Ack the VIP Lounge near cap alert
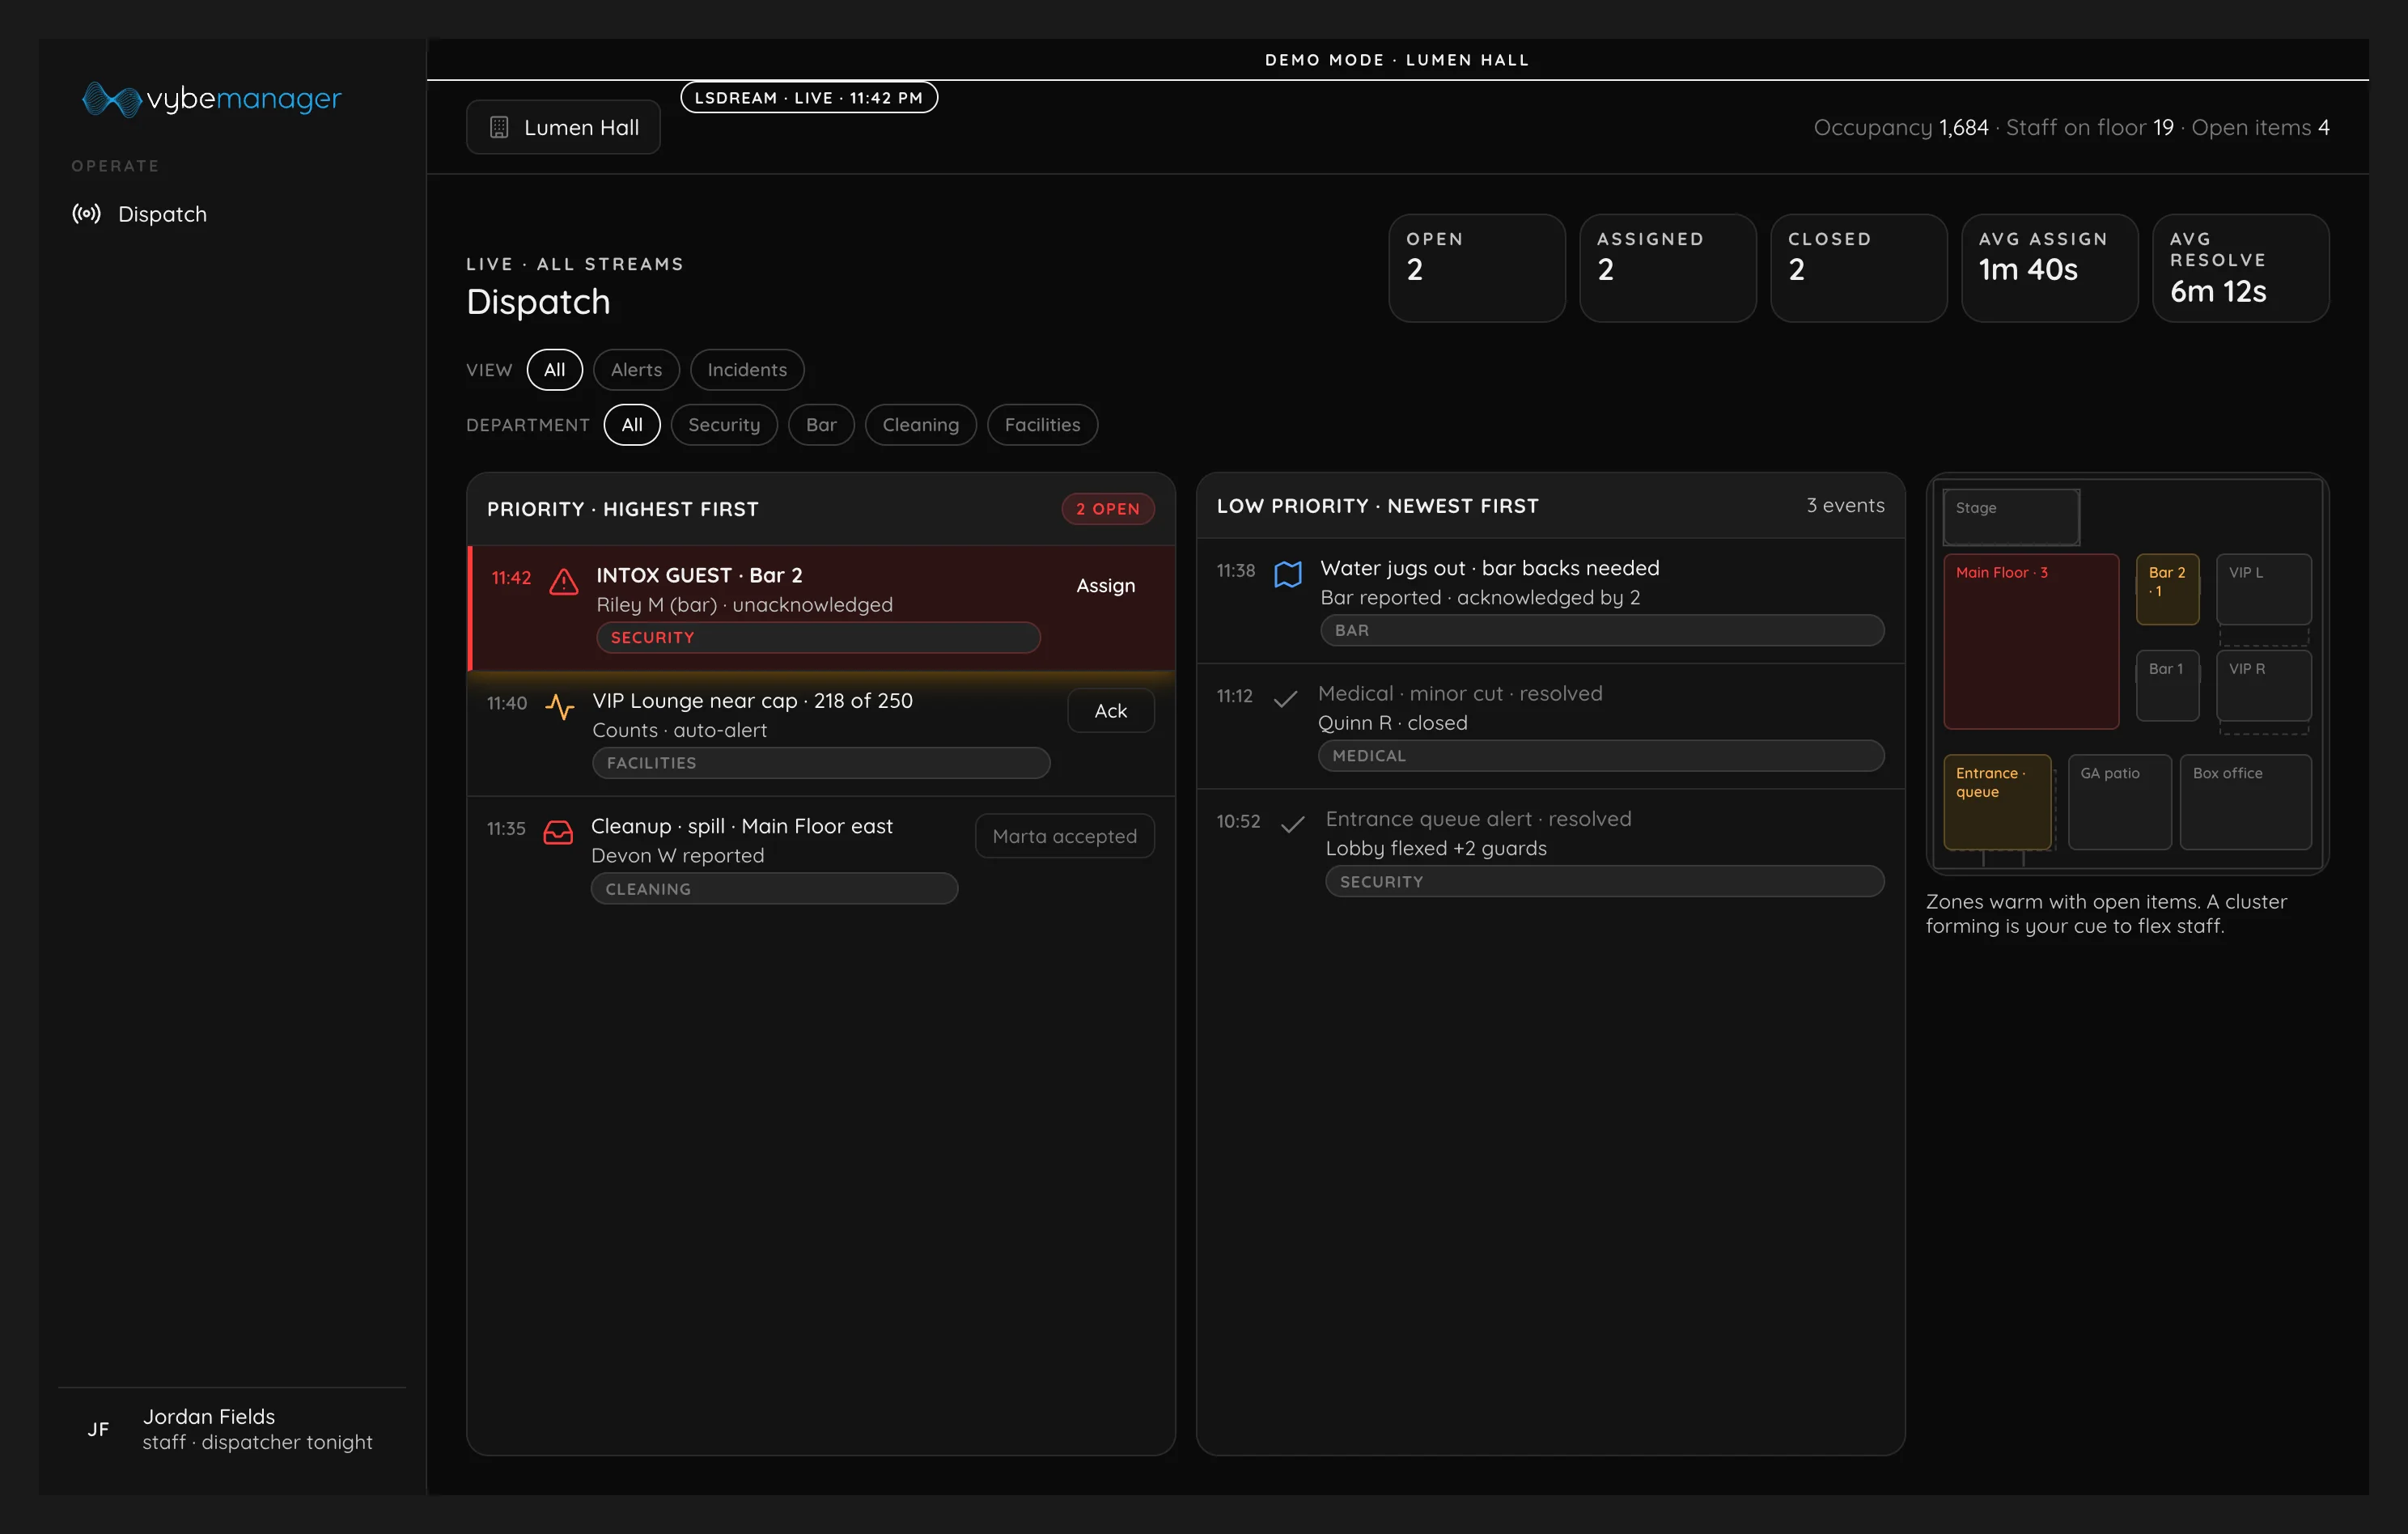 1110,710
